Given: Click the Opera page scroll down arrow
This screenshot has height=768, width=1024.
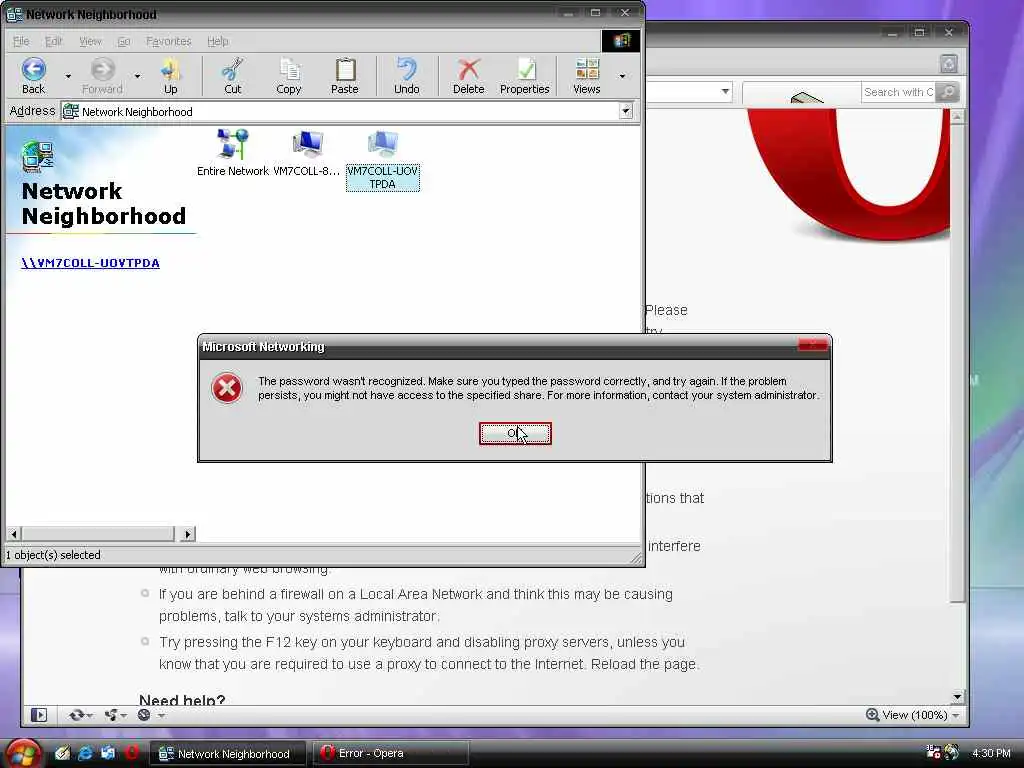Looking at the screenshot, I should [x=957, y=697].
